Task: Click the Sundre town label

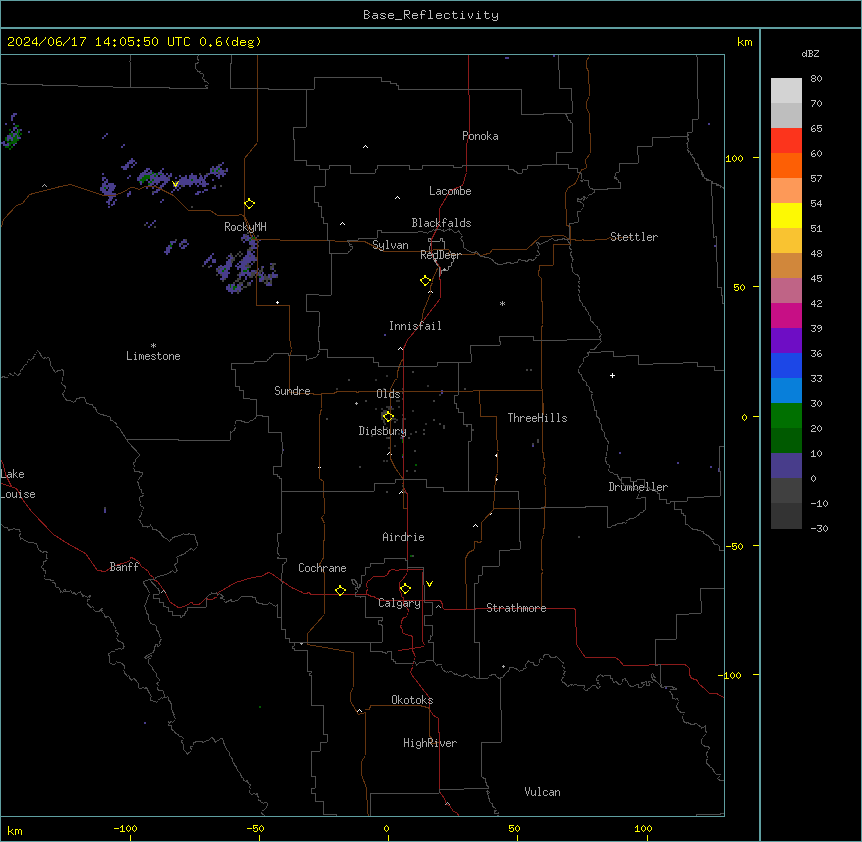Action: coord(292,391)
